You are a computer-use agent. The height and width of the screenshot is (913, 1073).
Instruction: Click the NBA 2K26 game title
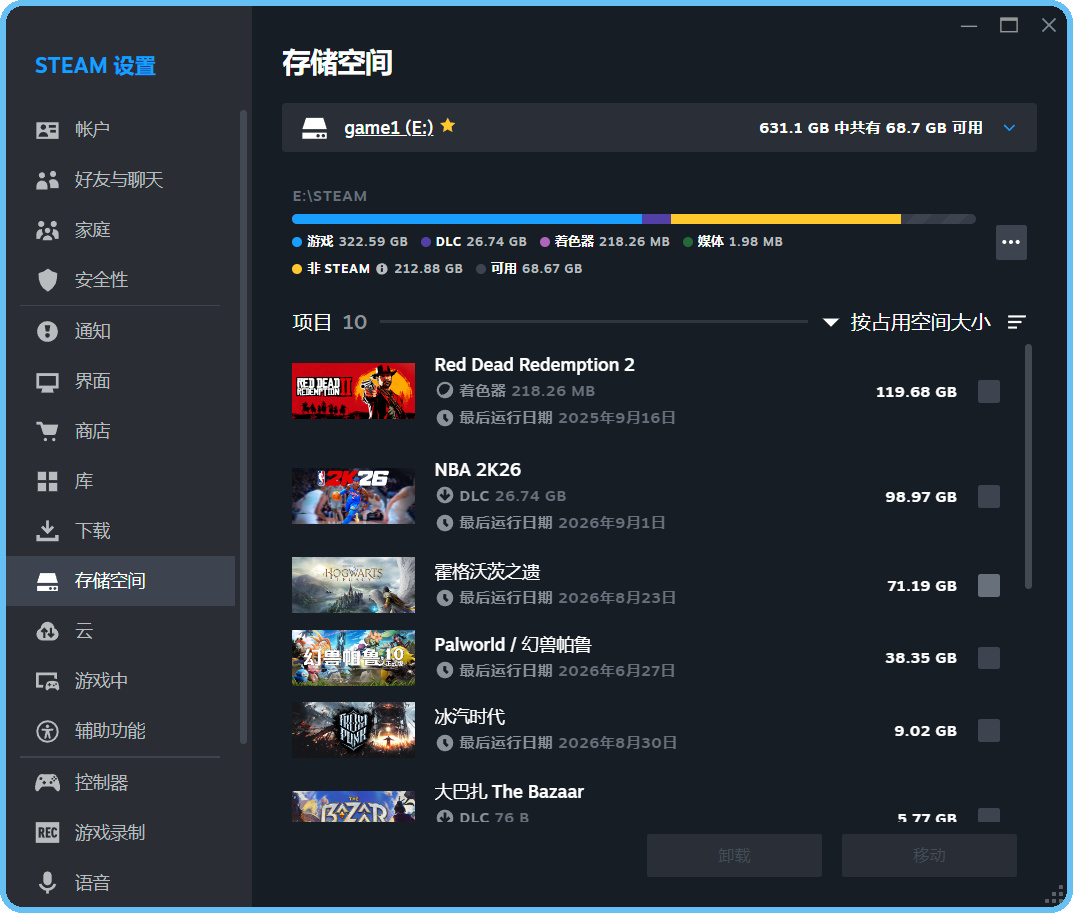(x=478, y=470)
